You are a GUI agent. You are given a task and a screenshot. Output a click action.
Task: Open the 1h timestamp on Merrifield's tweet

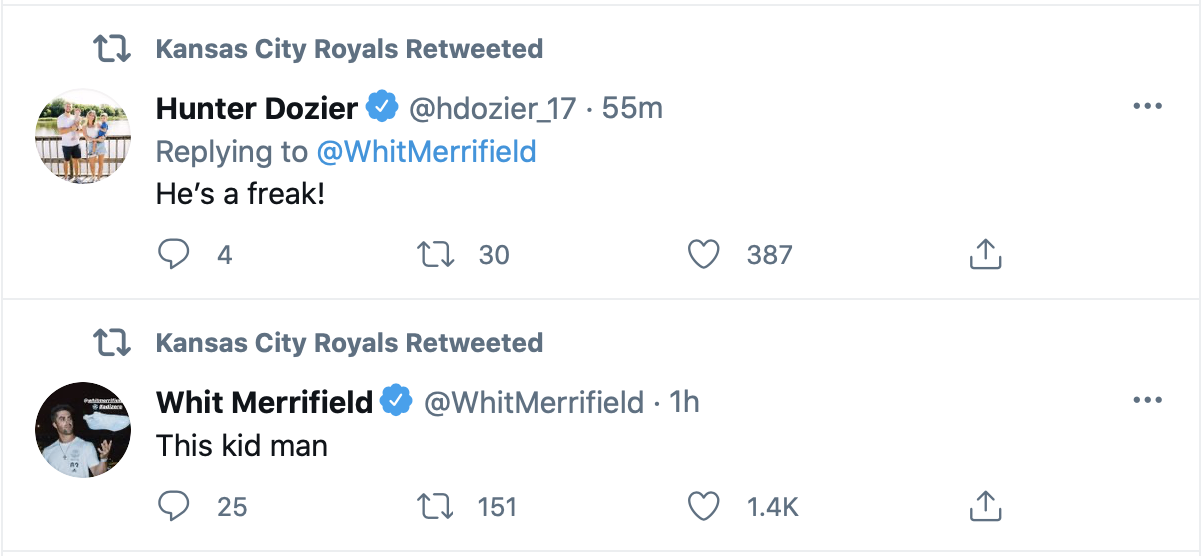[x=684, y=402]
